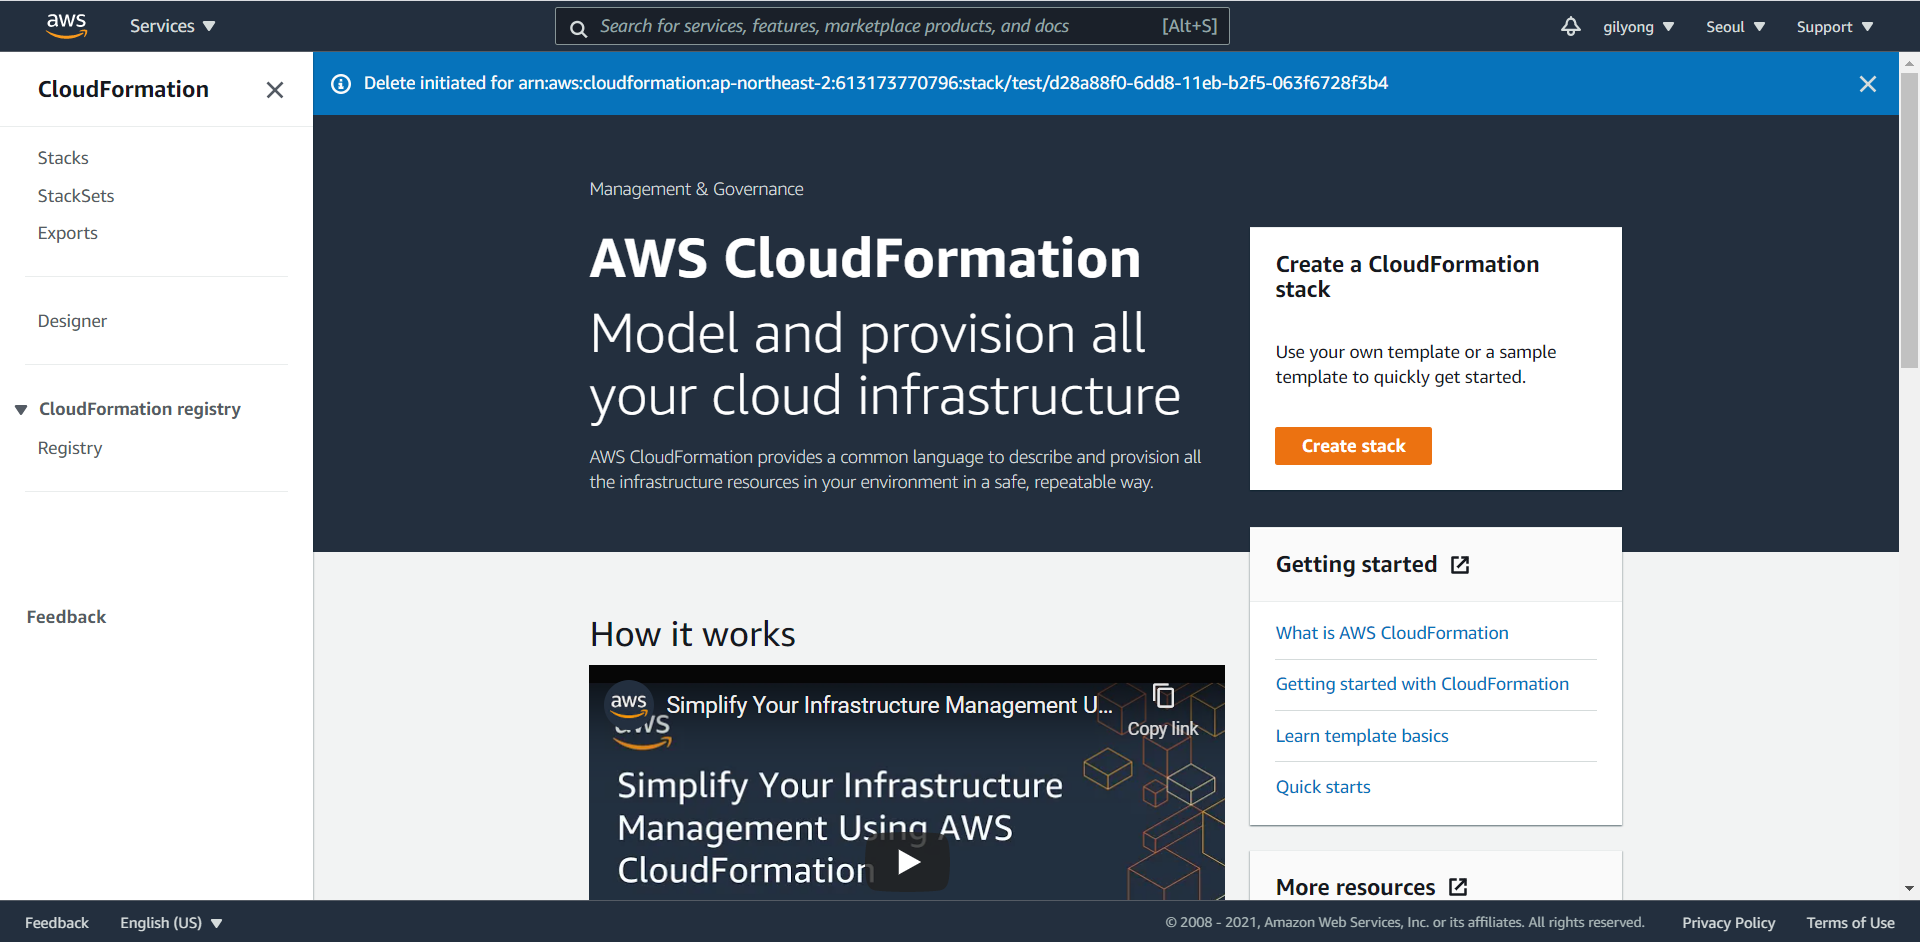Open the Services dropdown menu
Image resolution: width=1920 pixels, height=942 pixels.
(172, 26)
